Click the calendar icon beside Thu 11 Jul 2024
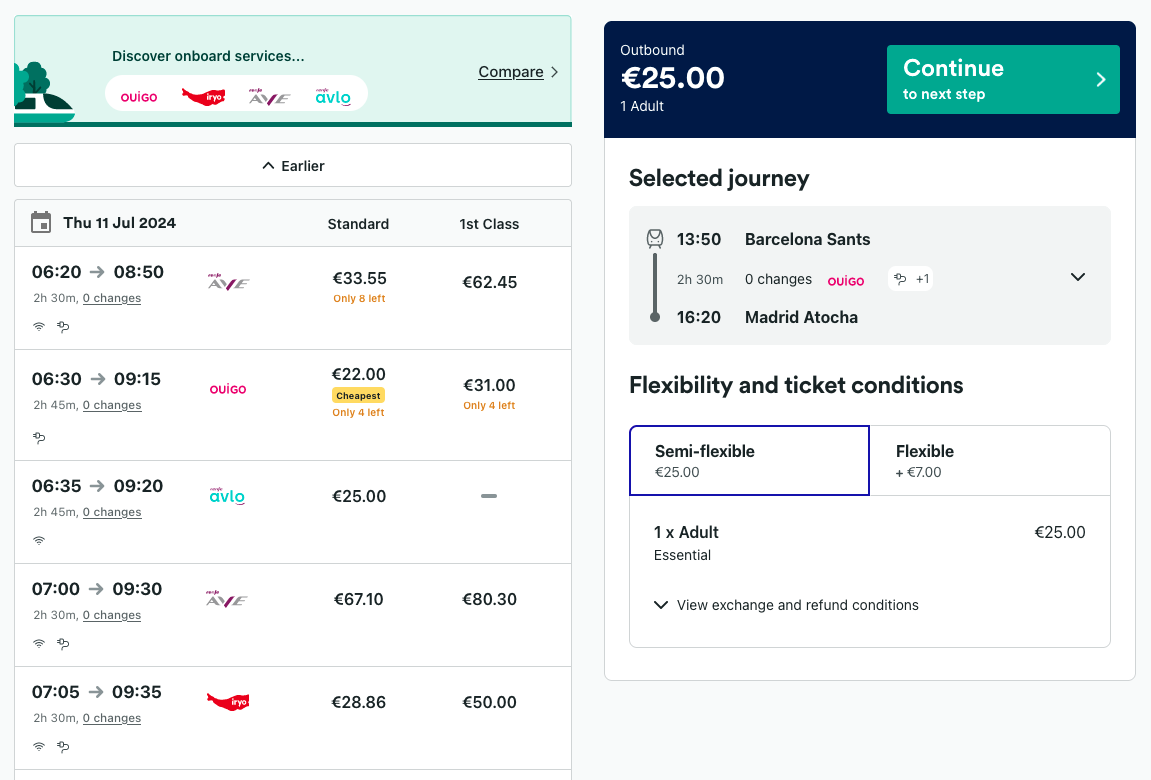The height and width of the screenshot is (780, 1151). point(41,223)
